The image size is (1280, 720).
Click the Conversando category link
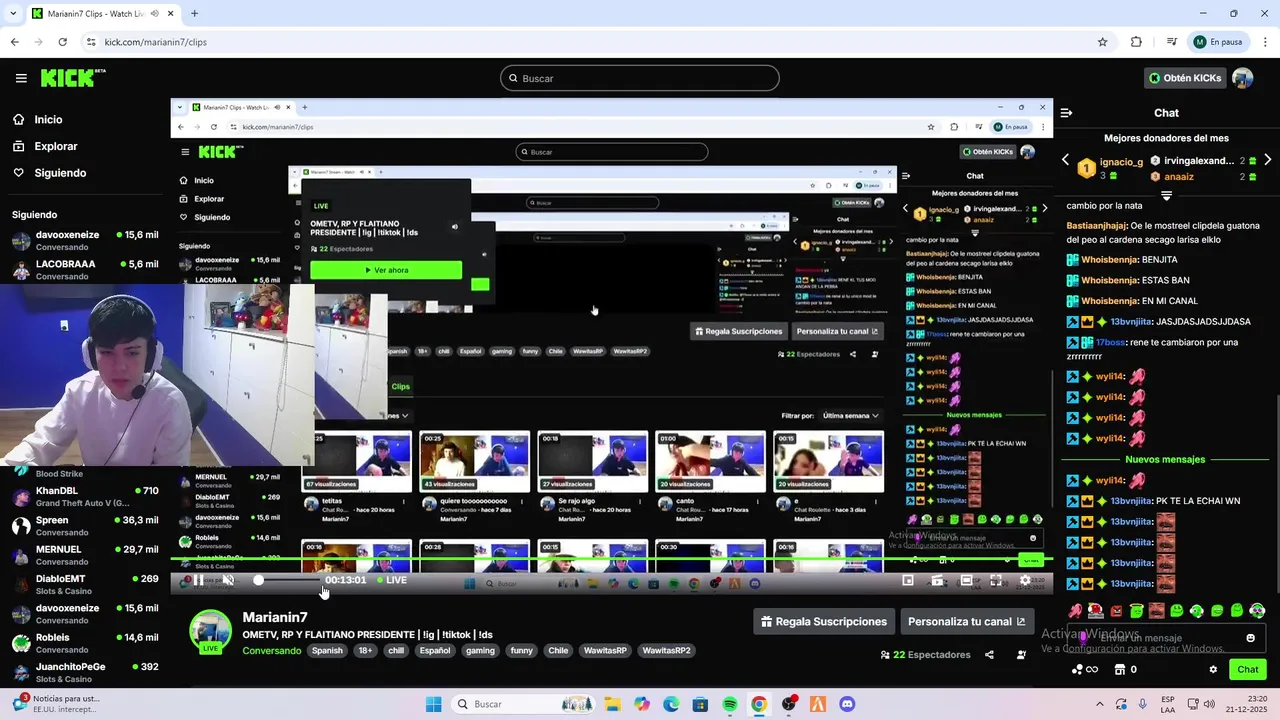(272, 651)
